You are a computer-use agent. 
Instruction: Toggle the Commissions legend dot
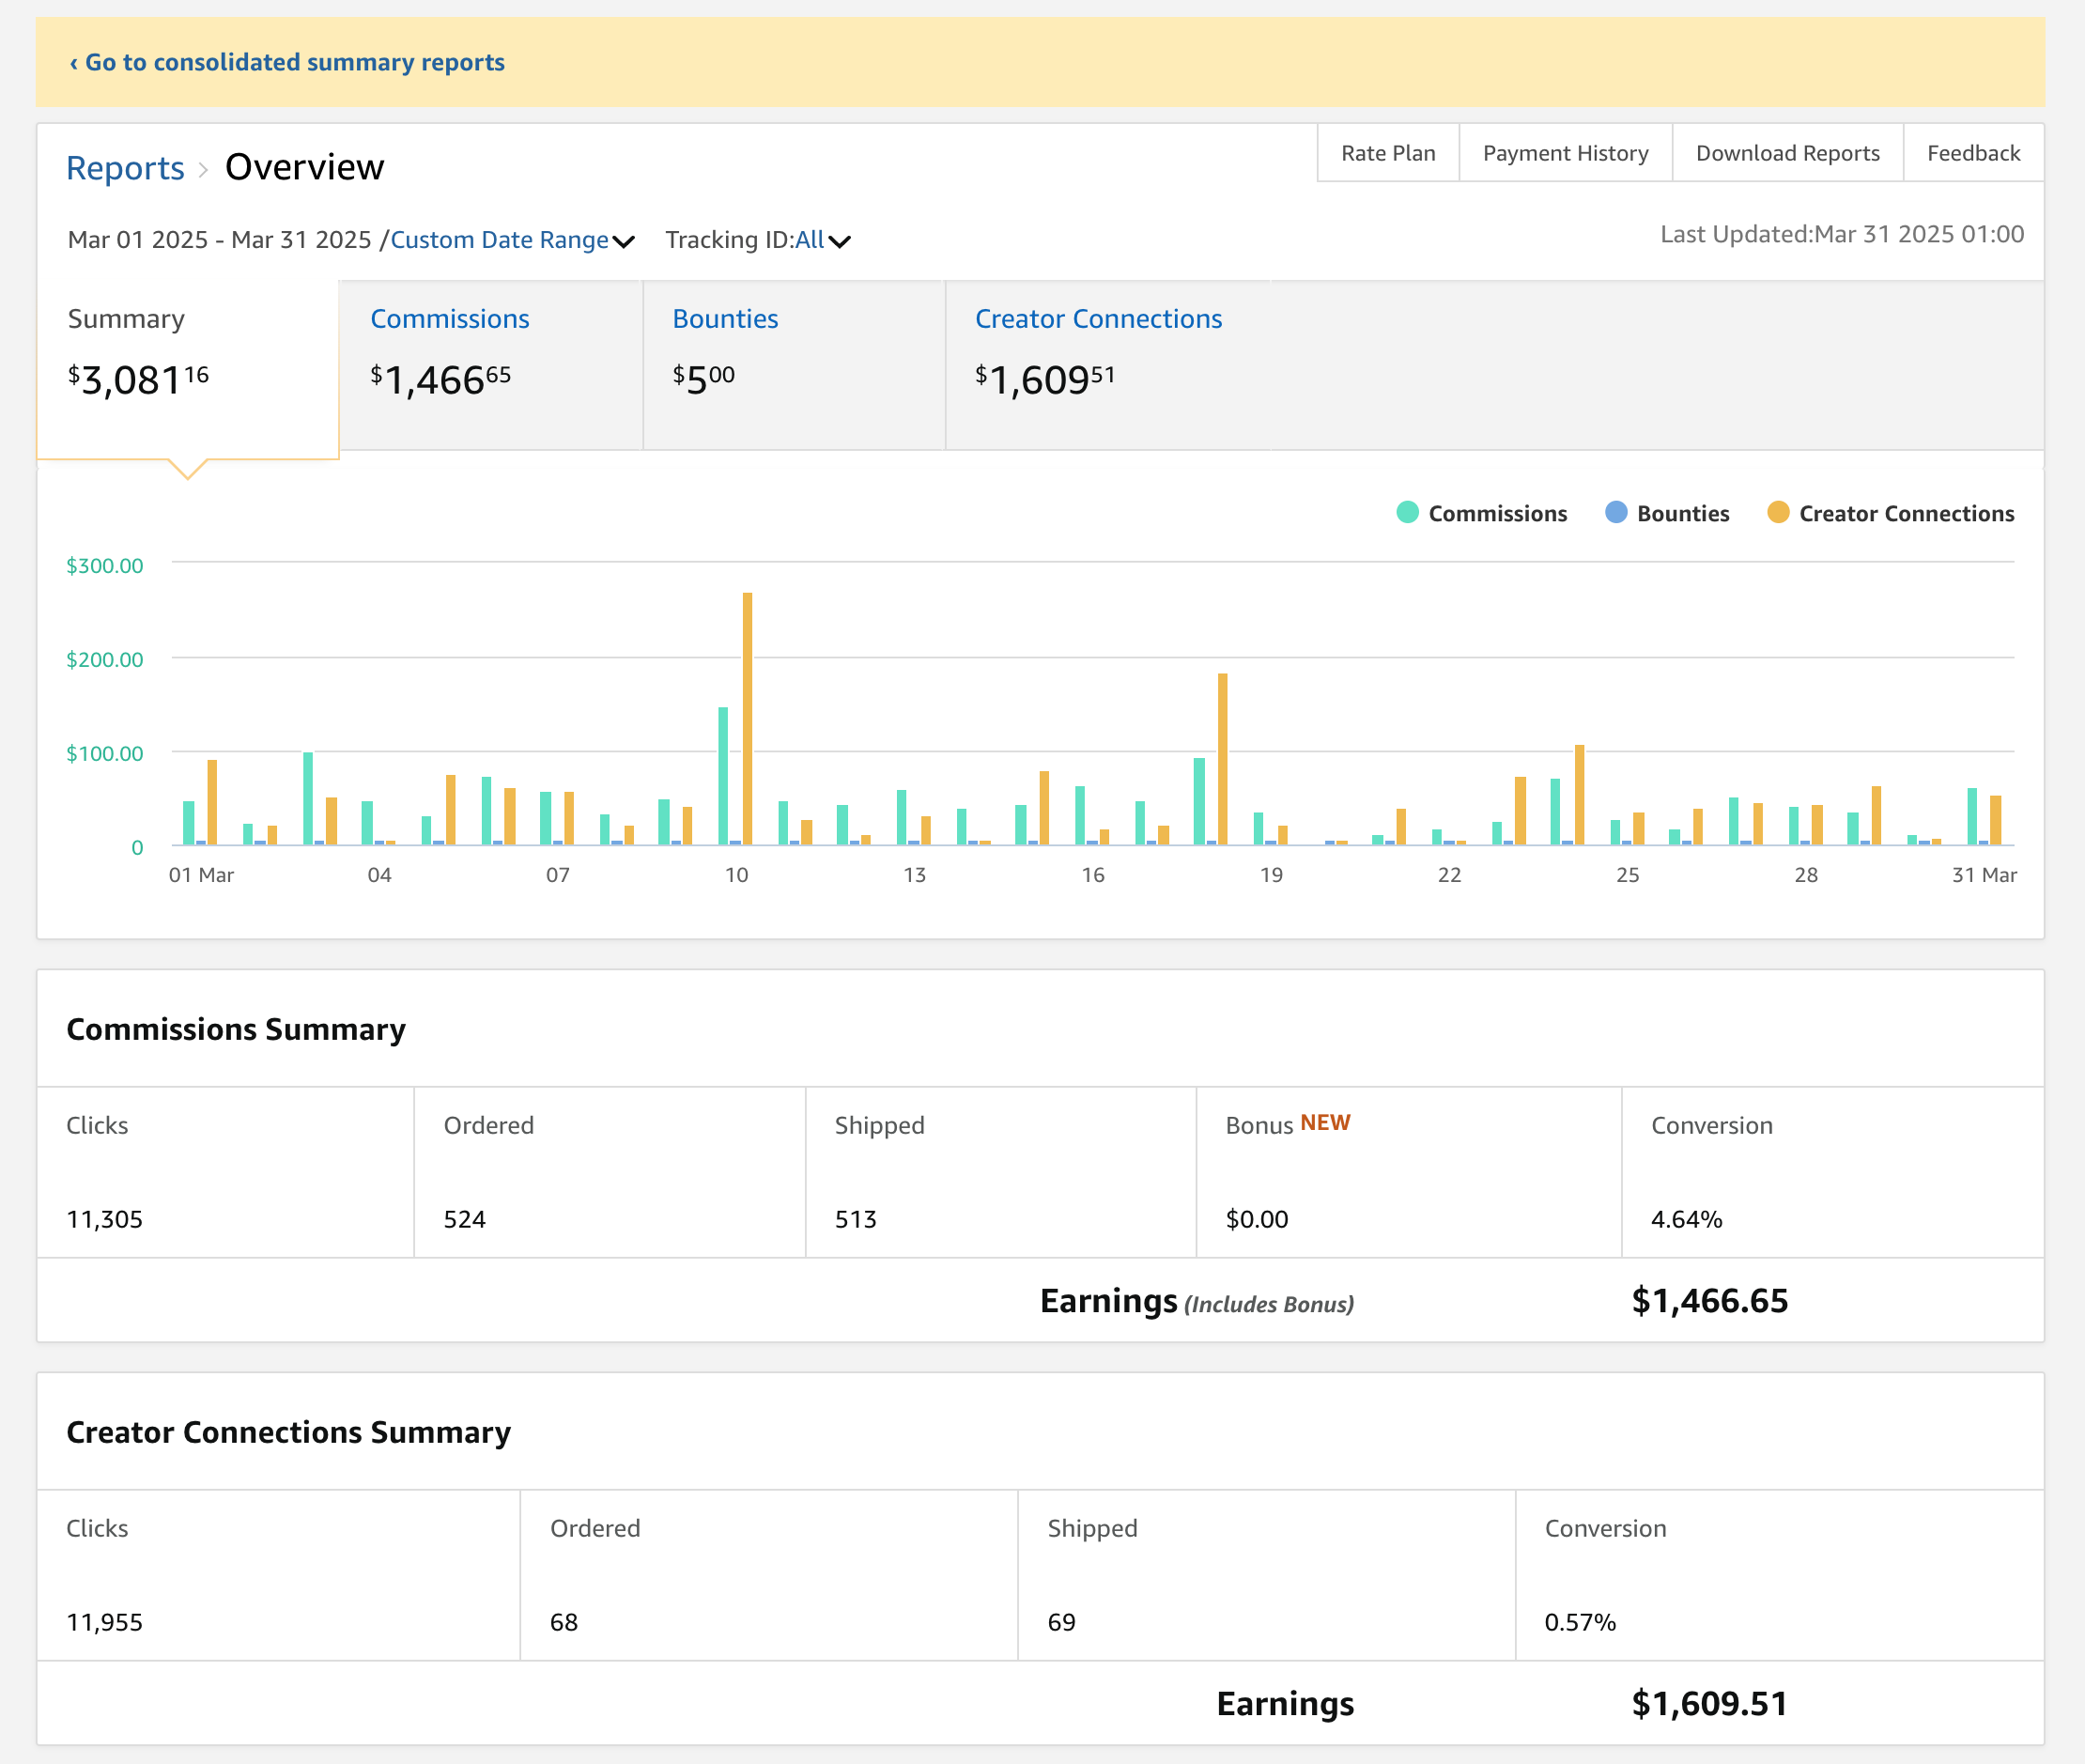click(x=1407, y=512)
